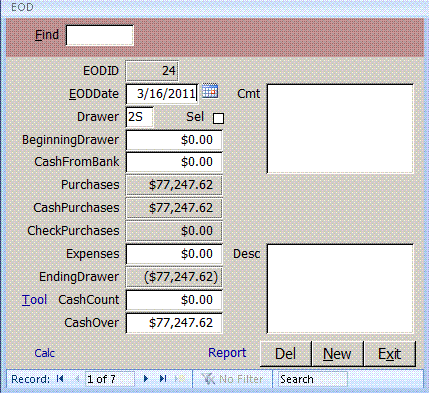This screenshot has height=393, width=429.
Task: Click inside the Desc text box
Action: pyautogui.click(x=340, y=289)
